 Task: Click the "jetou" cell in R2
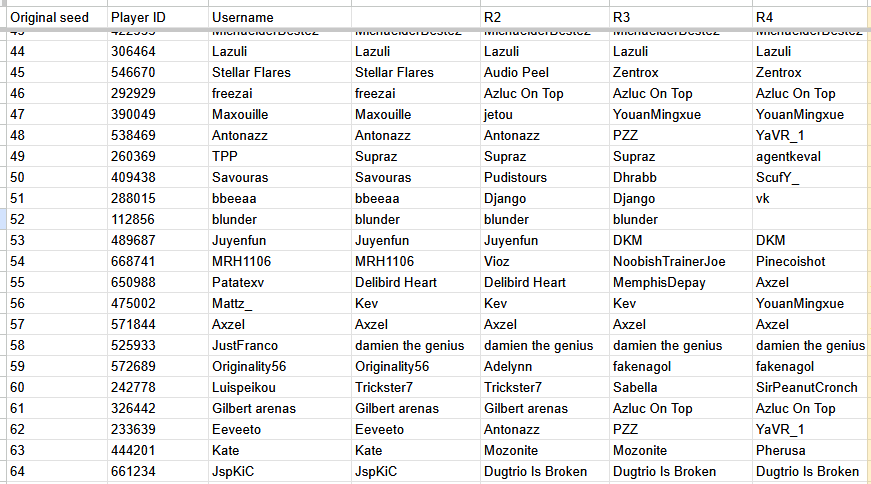click(499, 114)
